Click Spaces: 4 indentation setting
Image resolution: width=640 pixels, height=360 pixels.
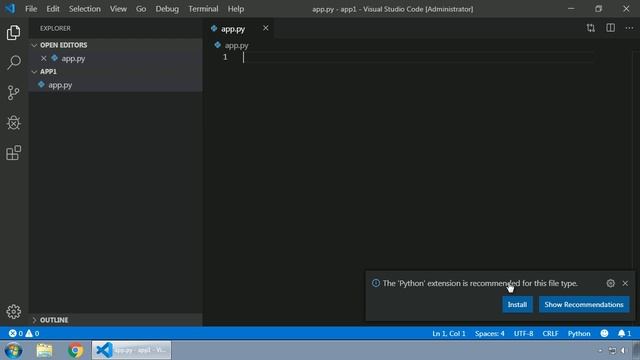pos(489,333)
